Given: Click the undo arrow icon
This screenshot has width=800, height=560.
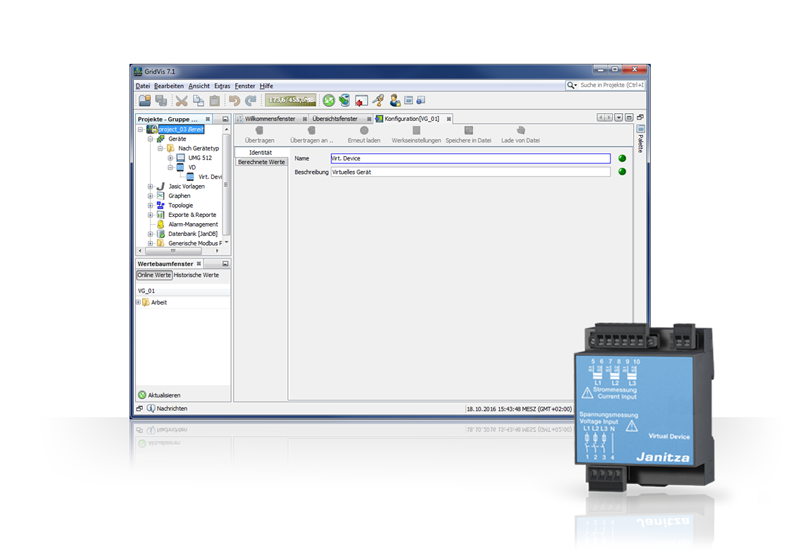Looking at the screenshot, I should (x=234, y=100).
